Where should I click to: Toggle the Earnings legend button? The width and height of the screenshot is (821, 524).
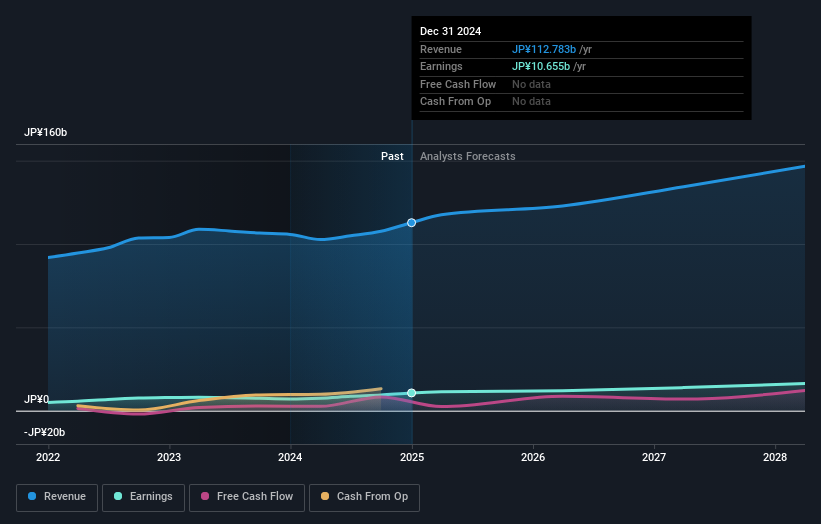click(143, 497)
